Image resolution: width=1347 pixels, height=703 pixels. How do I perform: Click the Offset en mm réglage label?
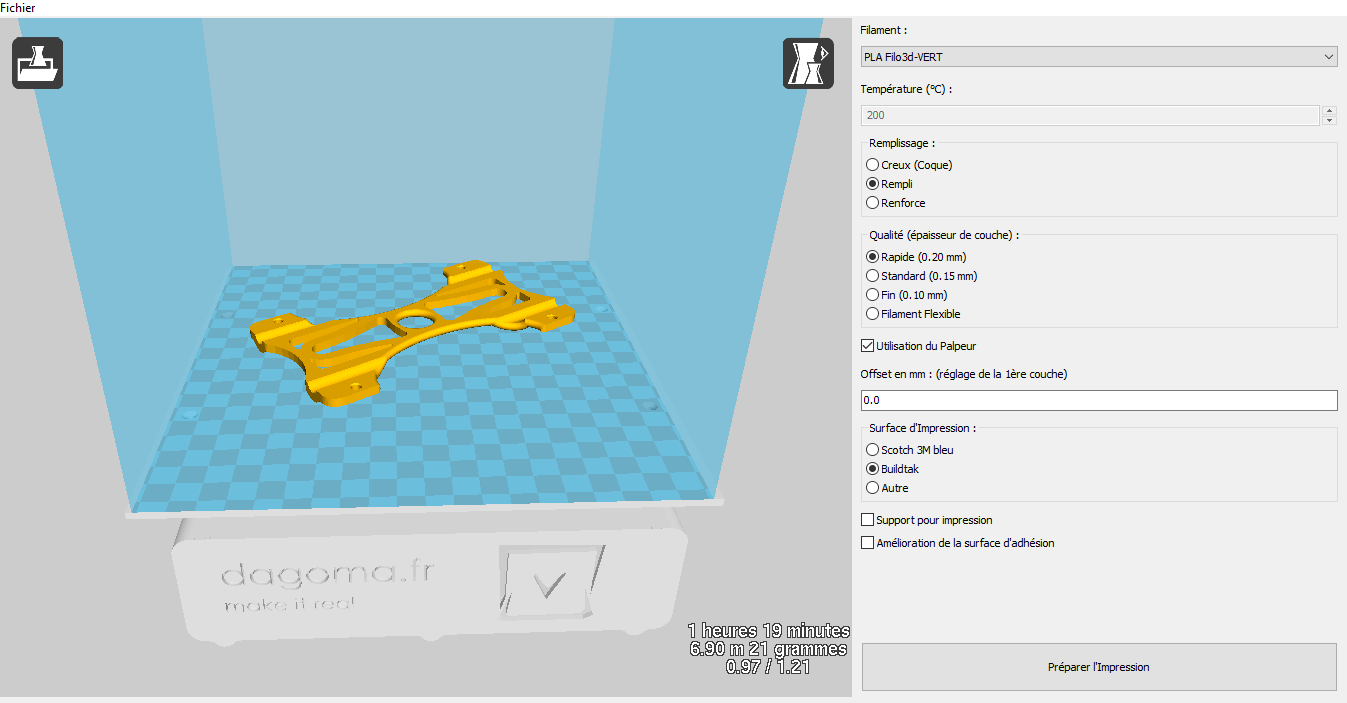[x=964, y=374]
